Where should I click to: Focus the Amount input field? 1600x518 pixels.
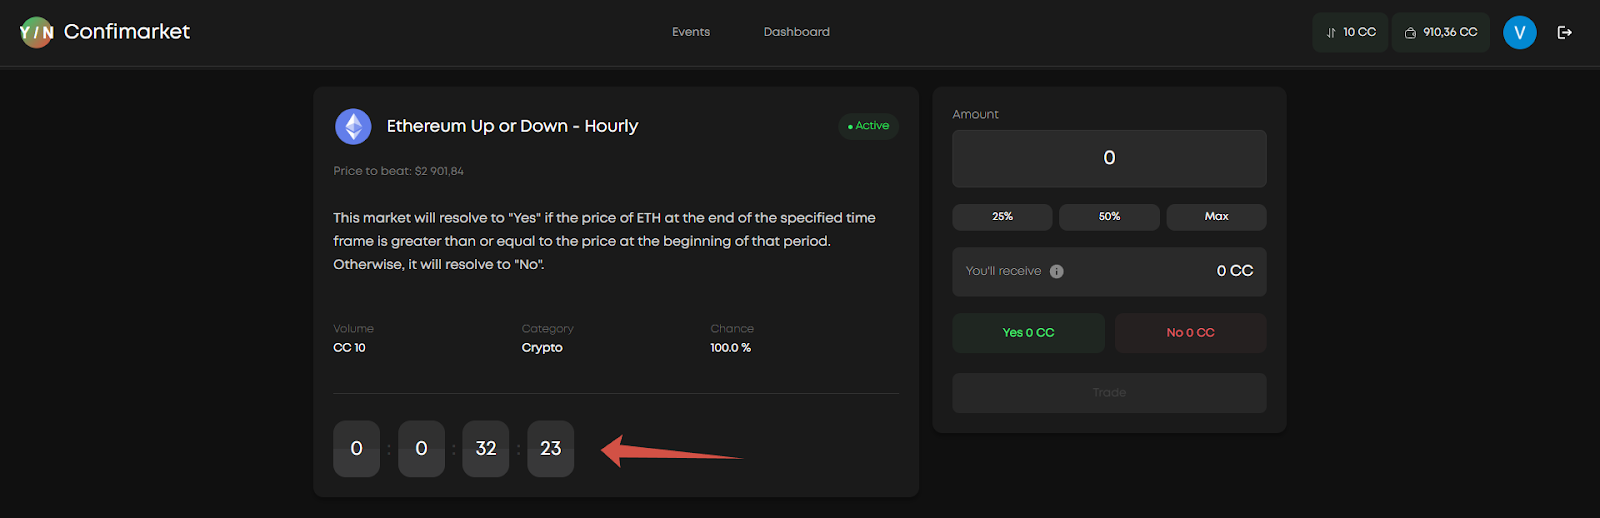point(1109,159)
